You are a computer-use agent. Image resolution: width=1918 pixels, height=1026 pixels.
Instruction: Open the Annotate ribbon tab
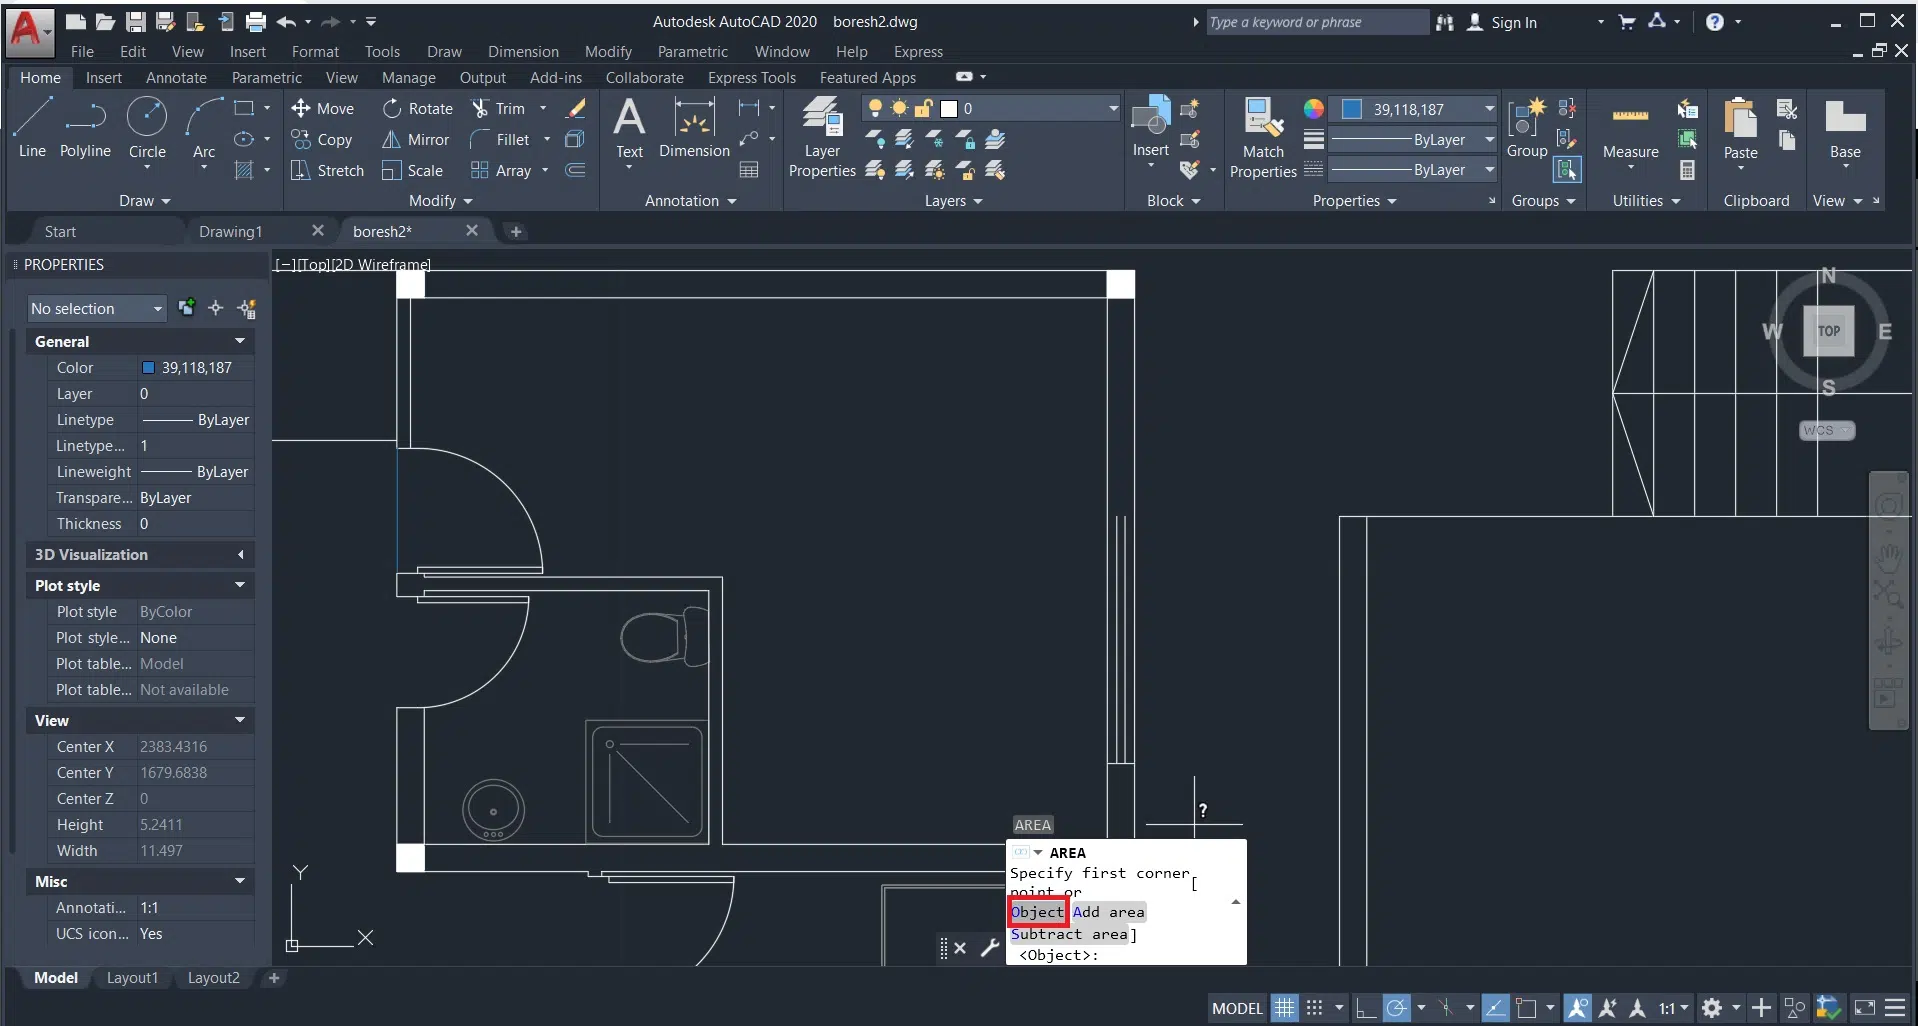click(x=176, y=78)
